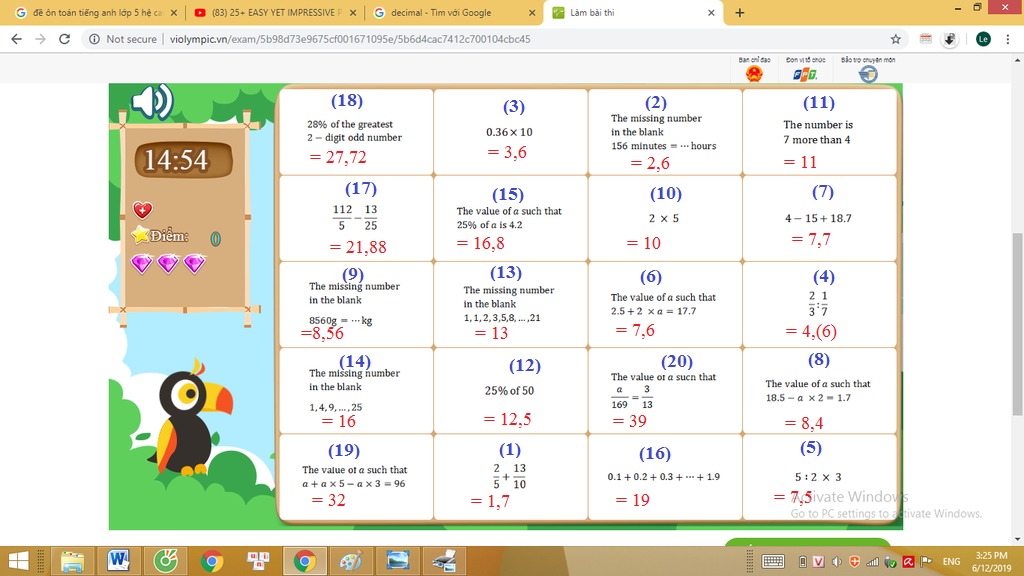
Task: Switch to the YouTube EASY YET IMPRESSIVE tab
Action: (276, 12)
